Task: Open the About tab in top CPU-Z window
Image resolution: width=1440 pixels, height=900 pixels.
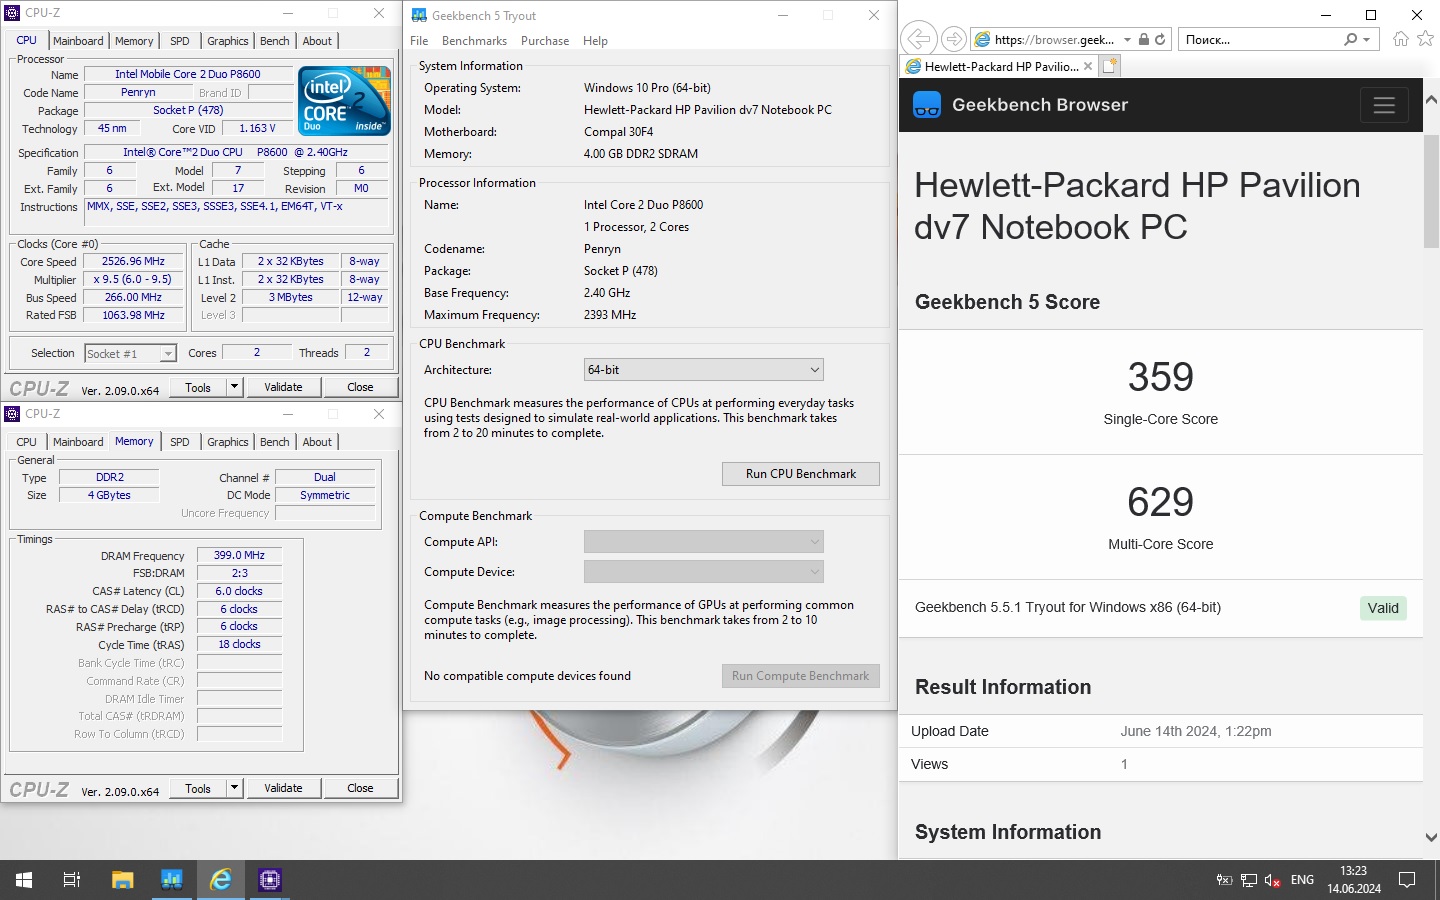Action: coord(317,41)
